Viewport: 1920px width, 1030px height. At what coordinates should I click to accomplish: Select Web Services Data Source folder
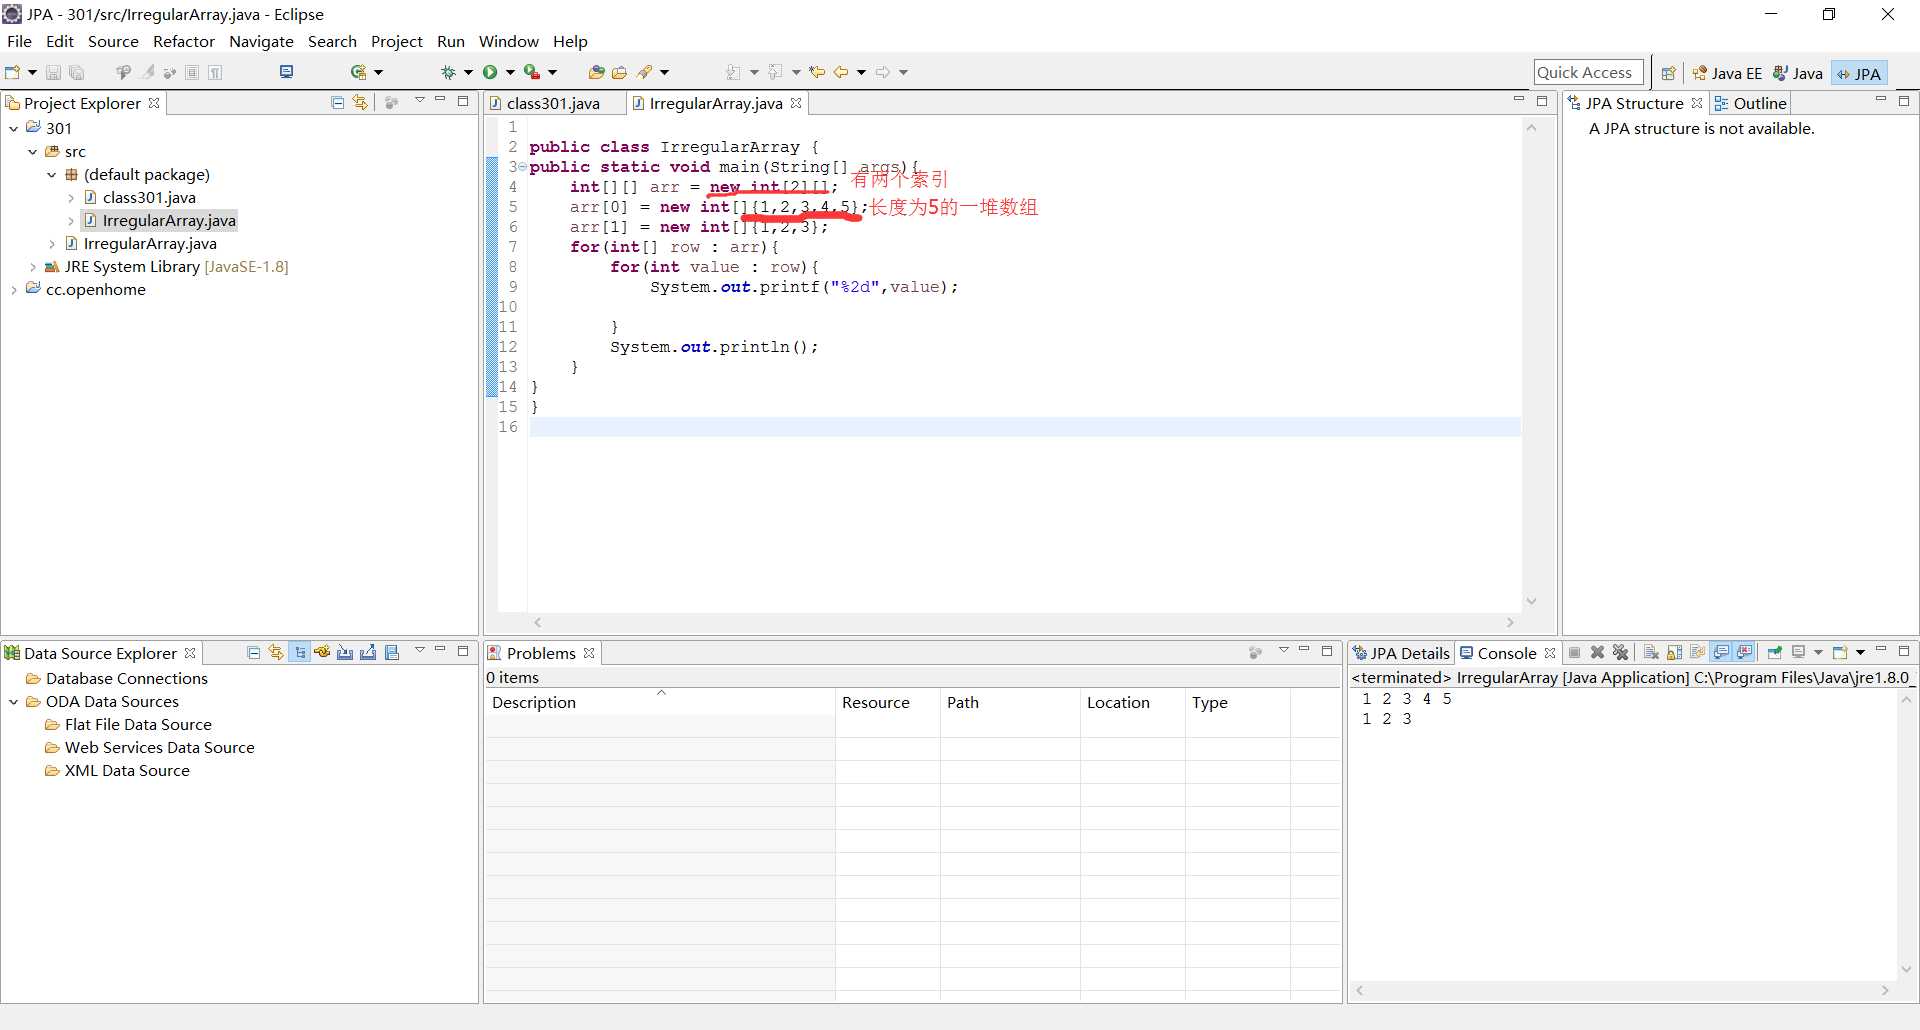tap(150, 747)
